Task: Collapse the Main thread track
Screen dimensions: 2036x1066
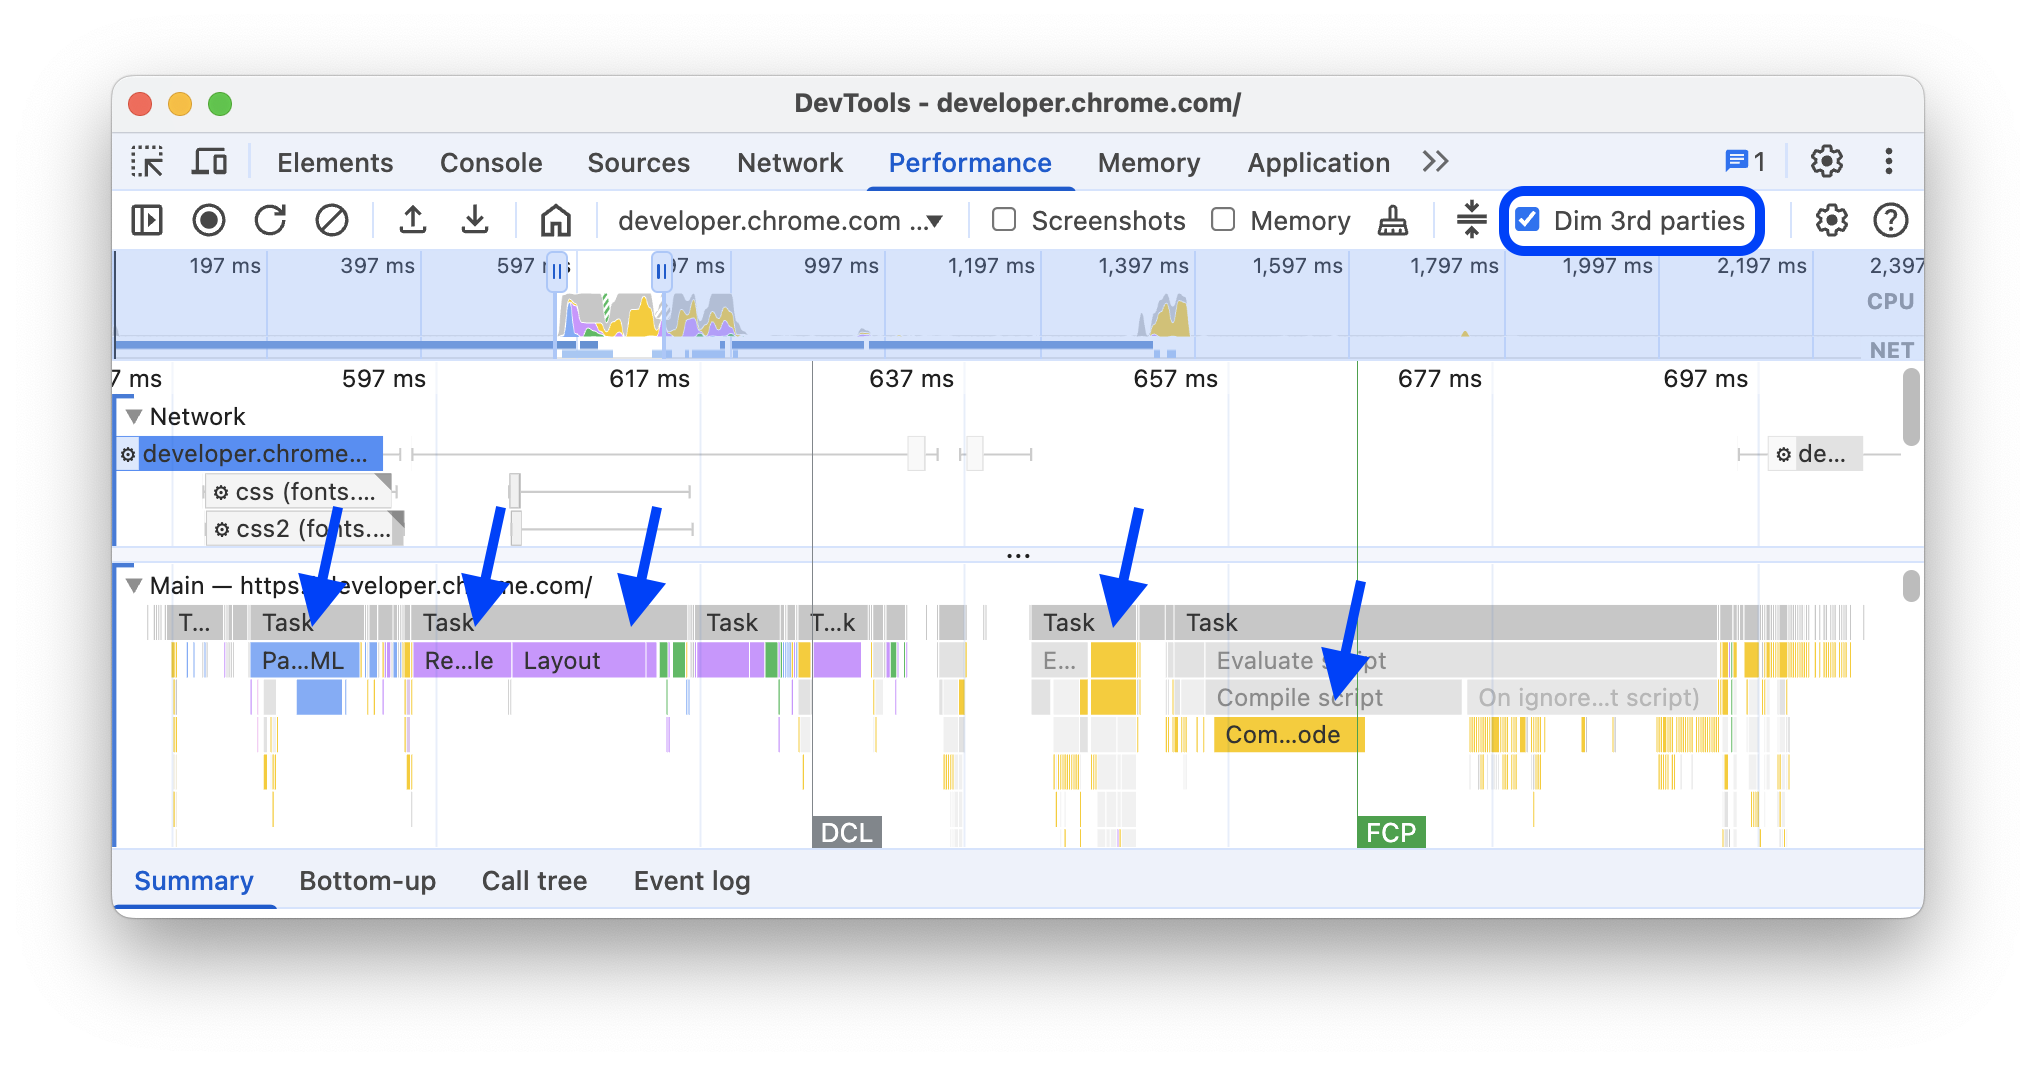Action: coord(134,586)
